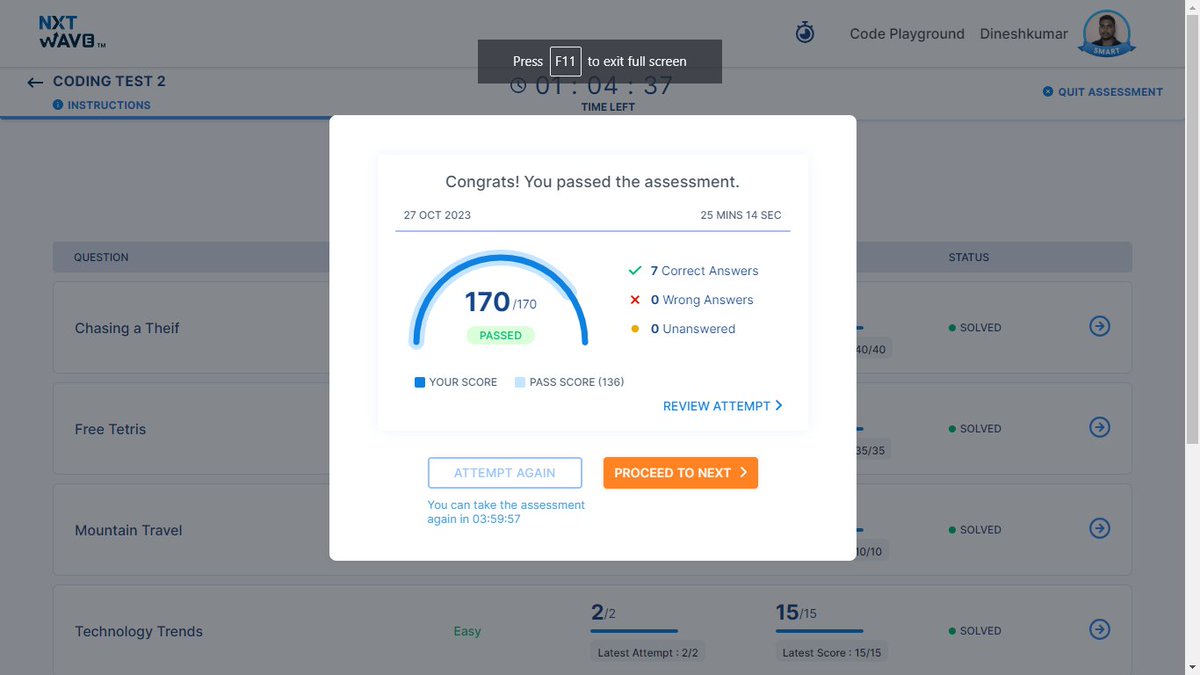Open the Chasing a Theif question arrow

pos(1100,326)
